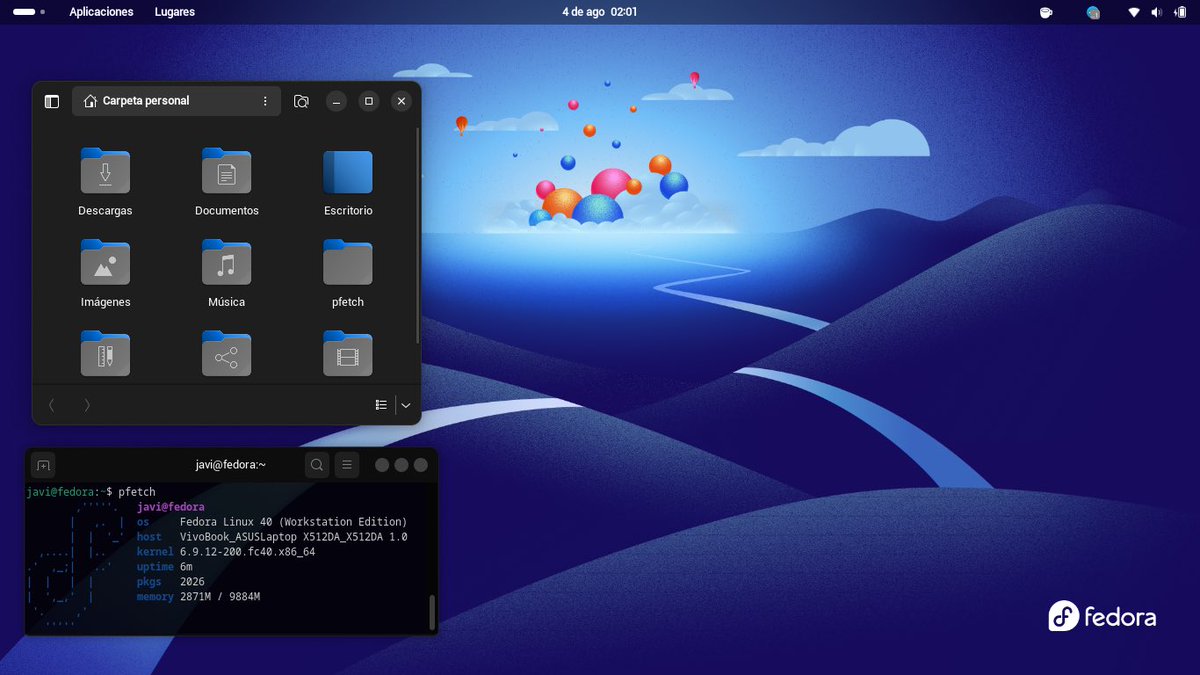This screenshot has height=675, width=1200.
Task: Toggle the Files sidebar visibility
Action: (51, 101)
